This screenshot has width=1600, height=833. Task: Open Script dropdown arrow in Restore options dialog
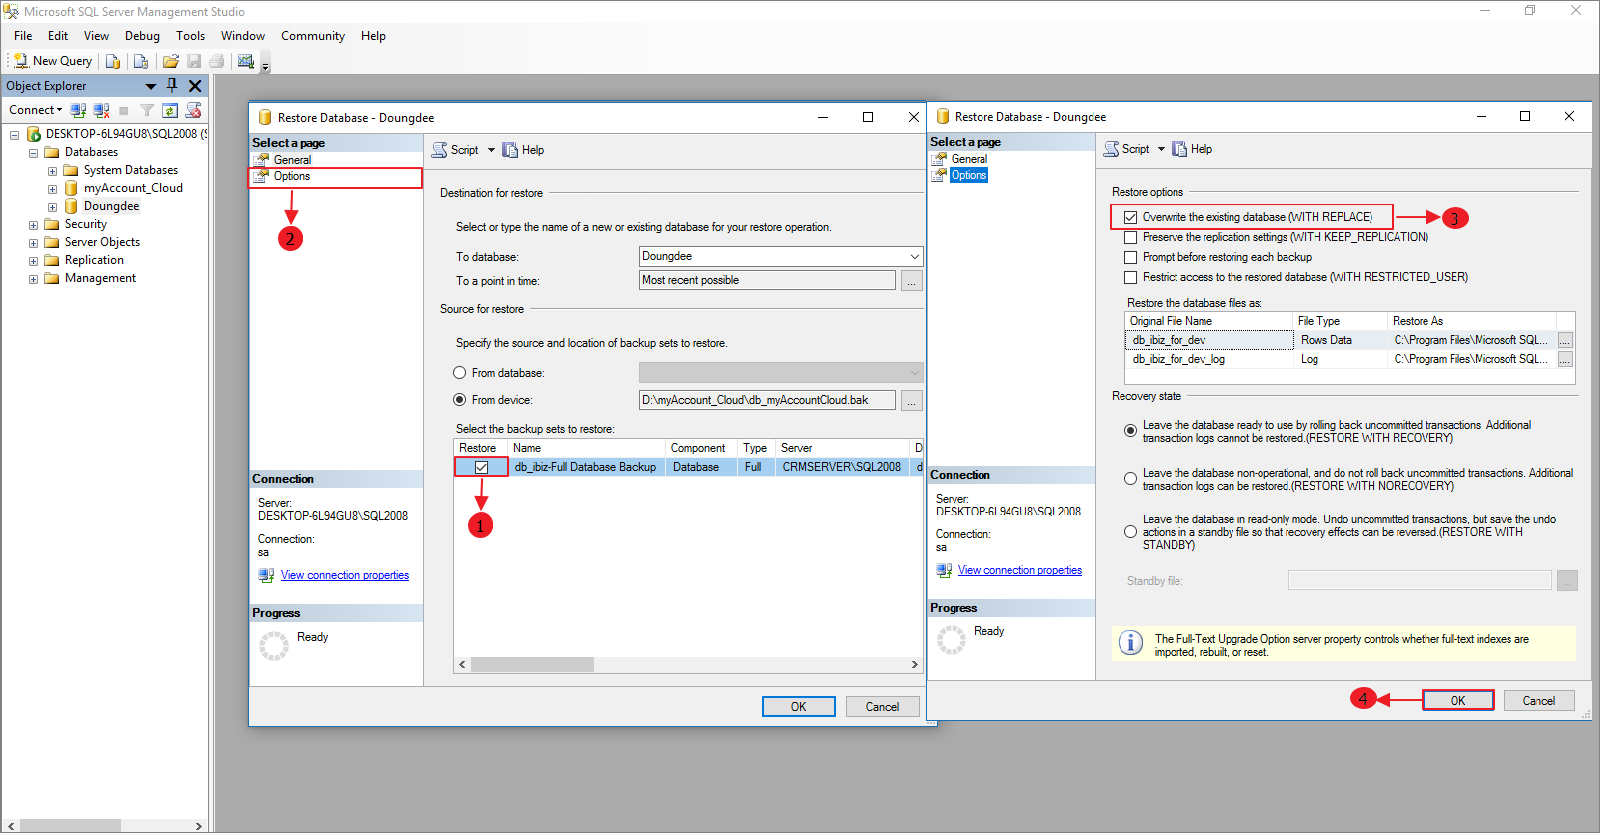[1161, 149]
